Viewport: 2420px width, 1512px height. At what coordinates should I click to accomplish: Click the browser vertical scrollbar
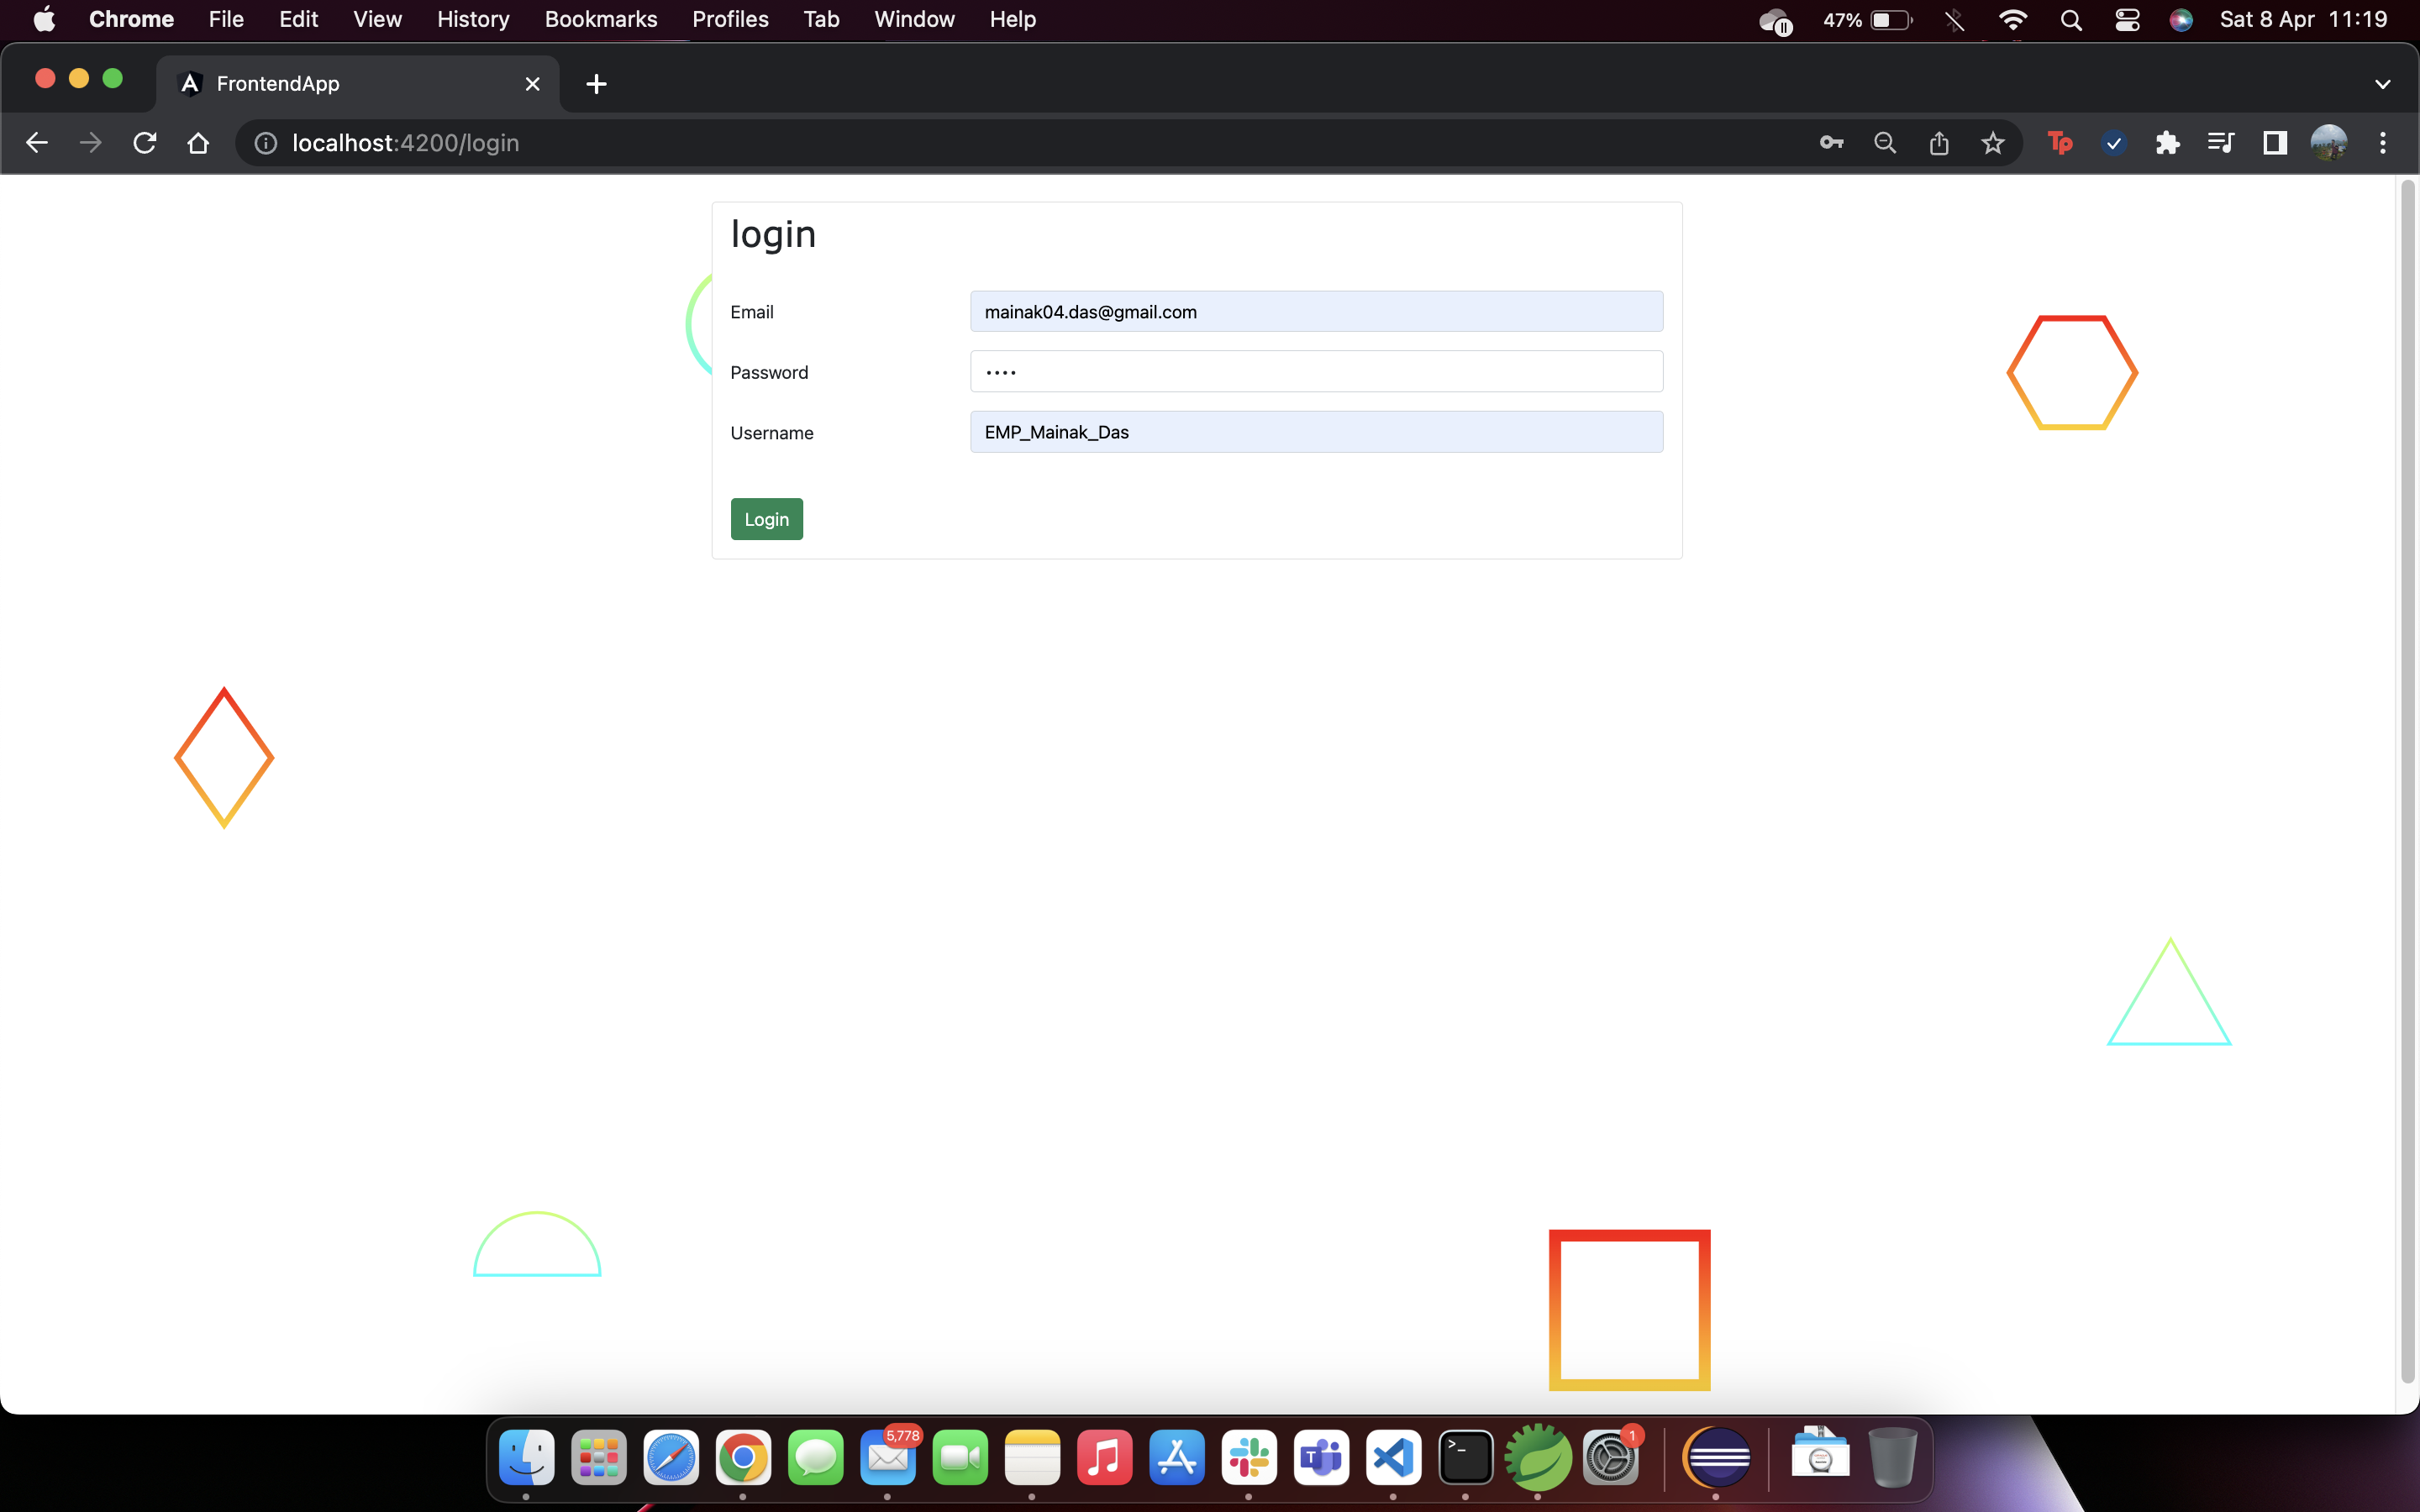[x=2408, y=780]
